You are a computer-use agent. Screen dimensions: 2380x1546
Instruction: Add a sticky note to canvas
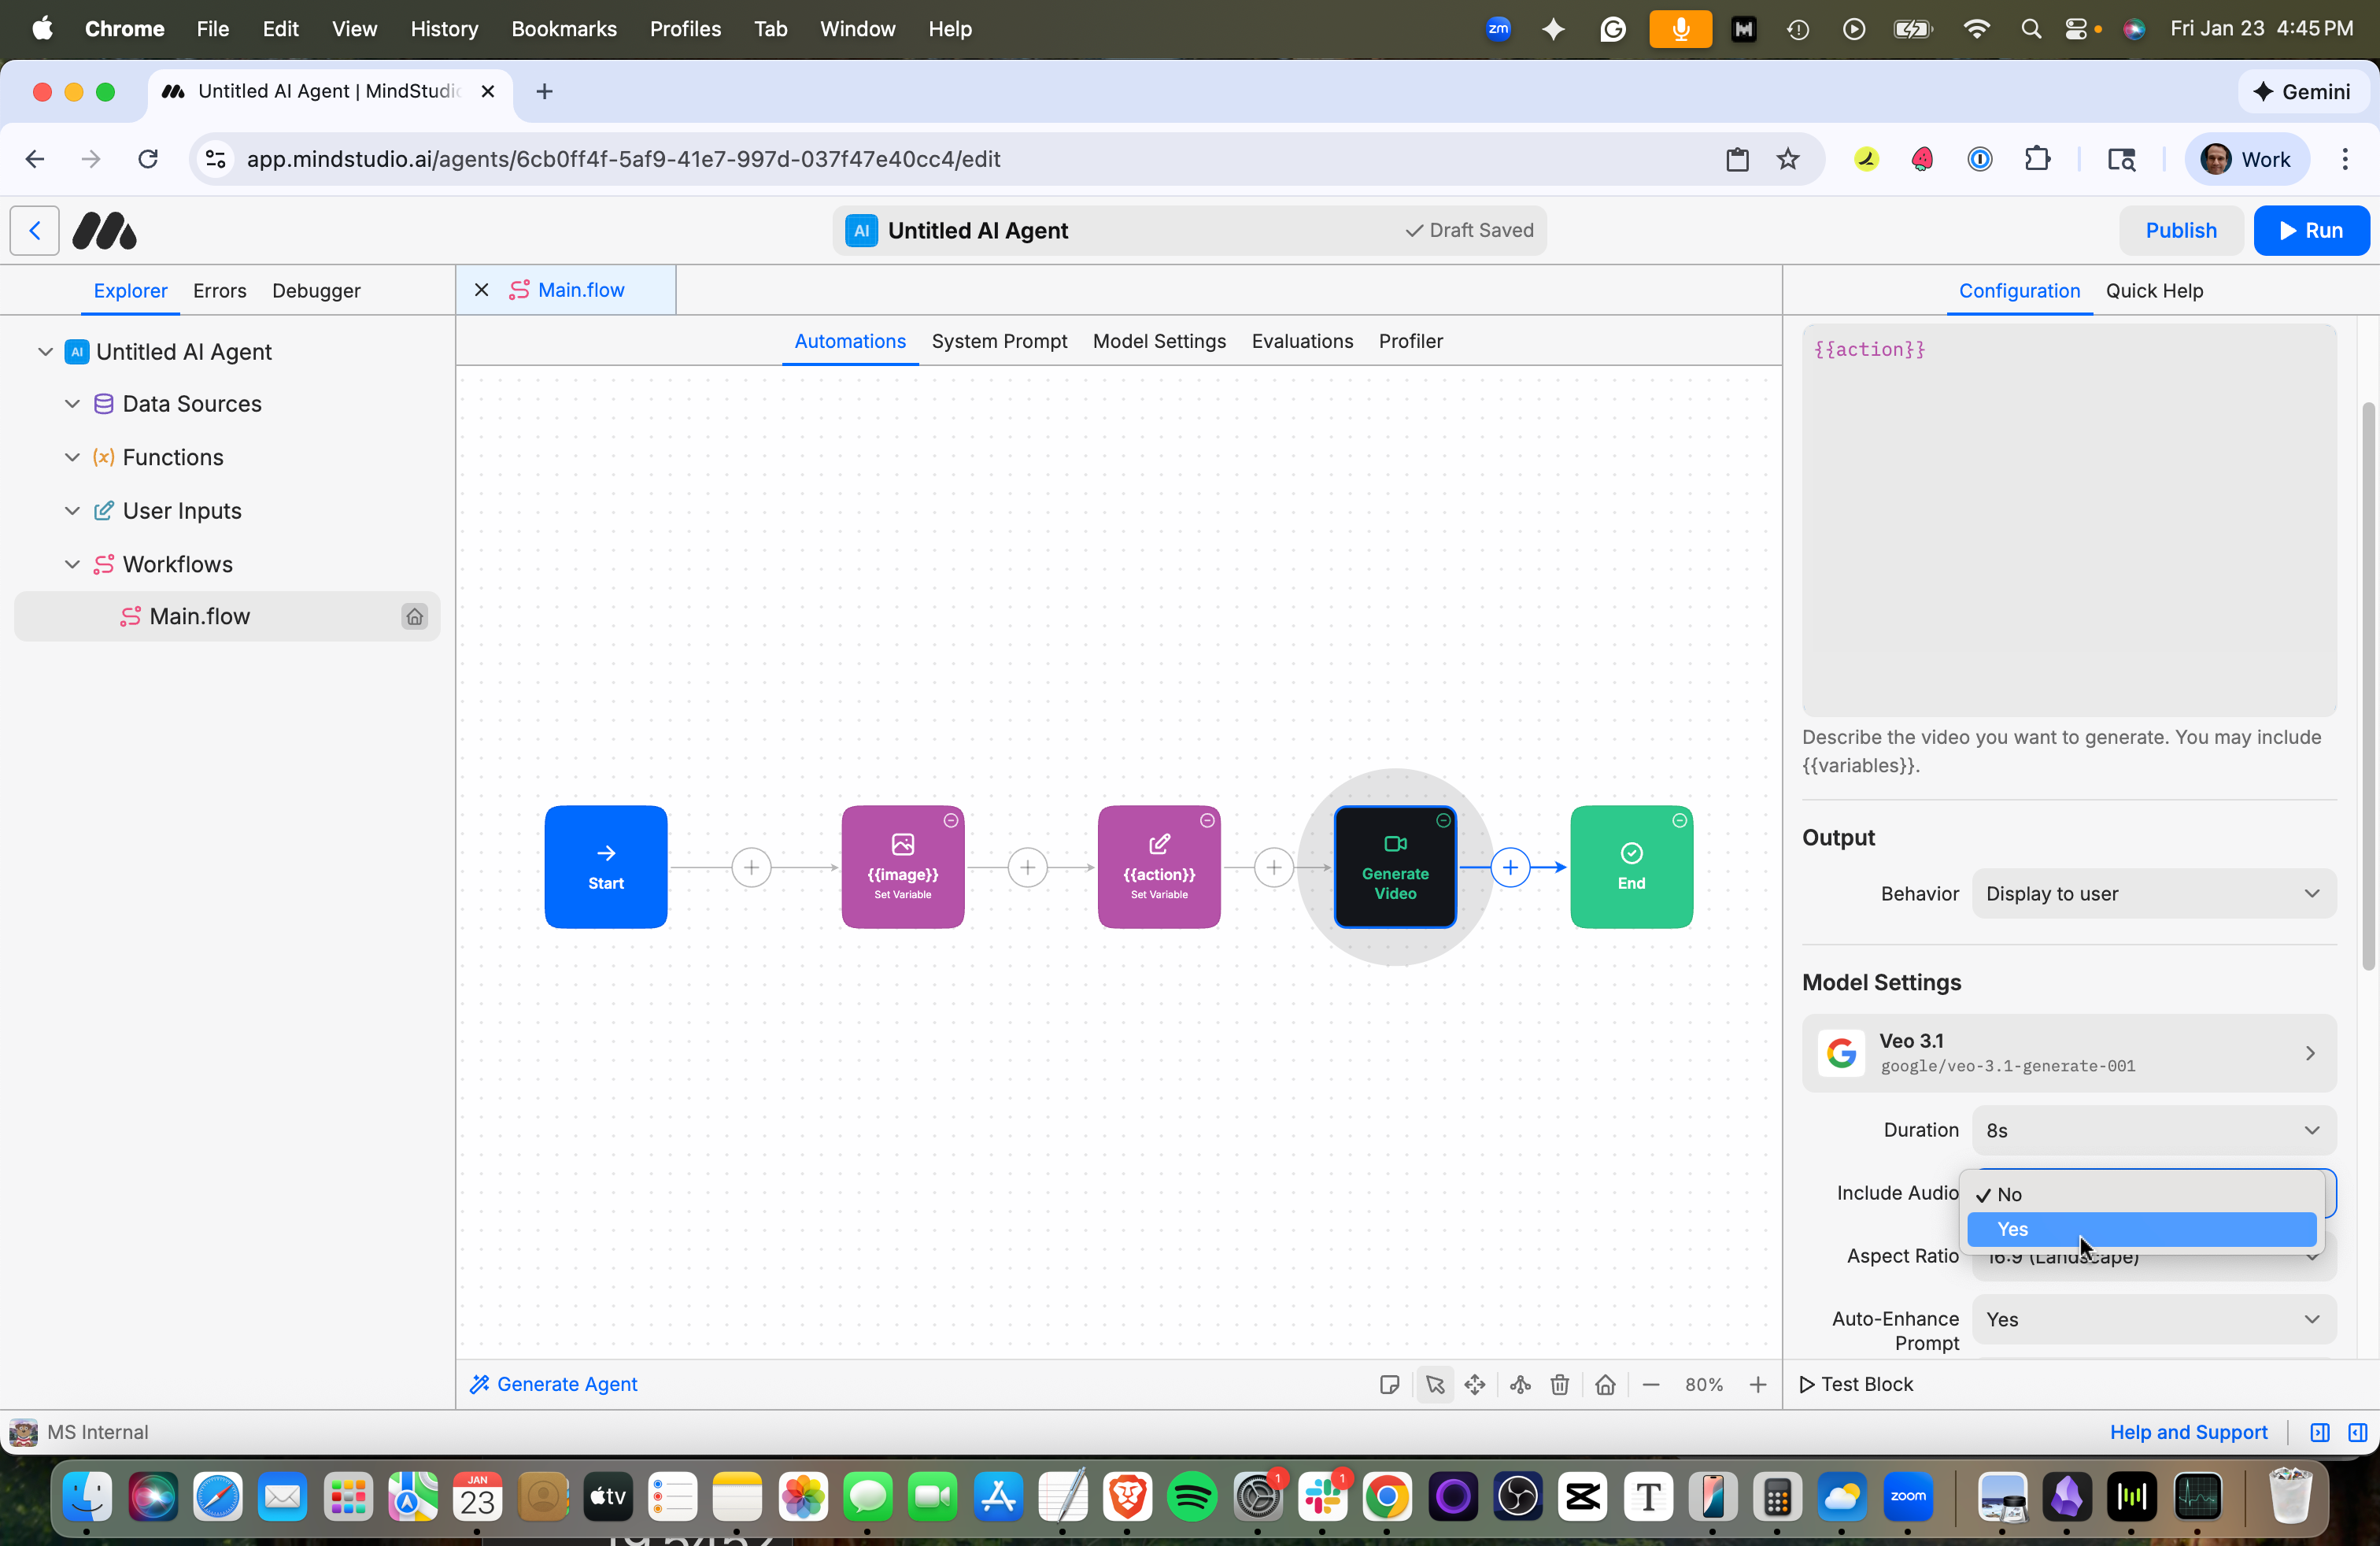coord(1389,1384)
